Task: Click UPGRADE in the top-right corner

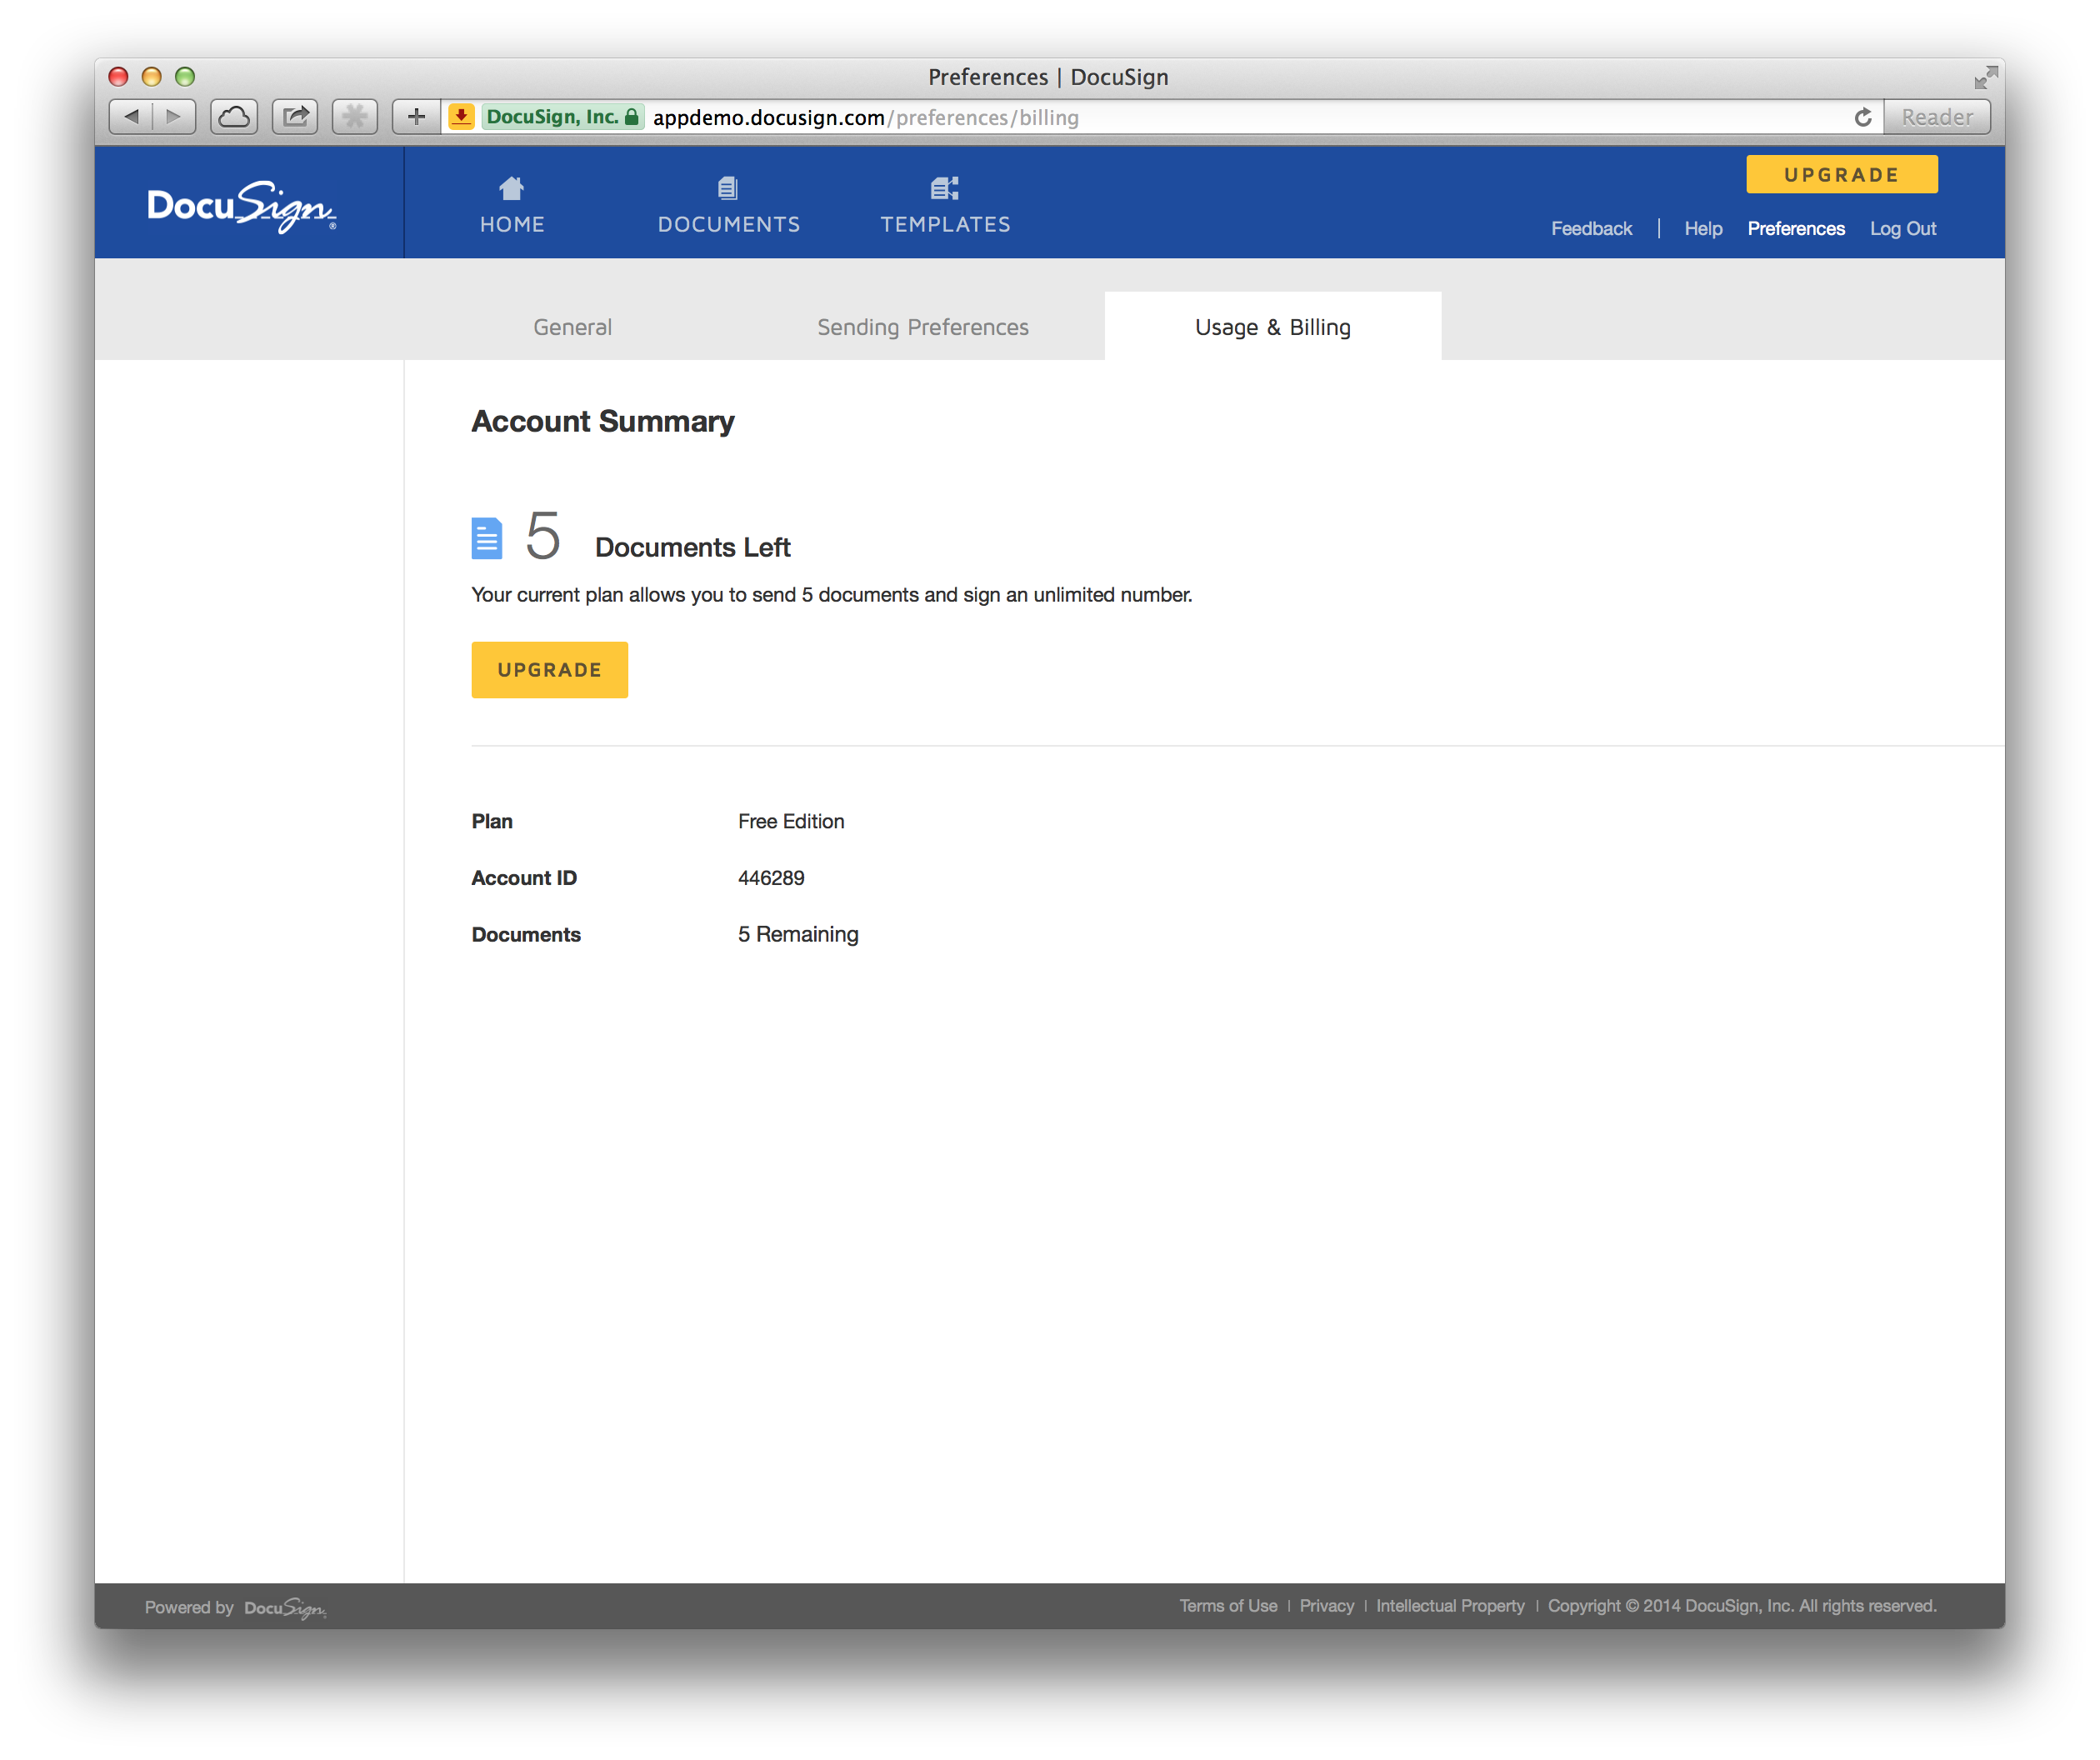Action: pos(1841,174)
